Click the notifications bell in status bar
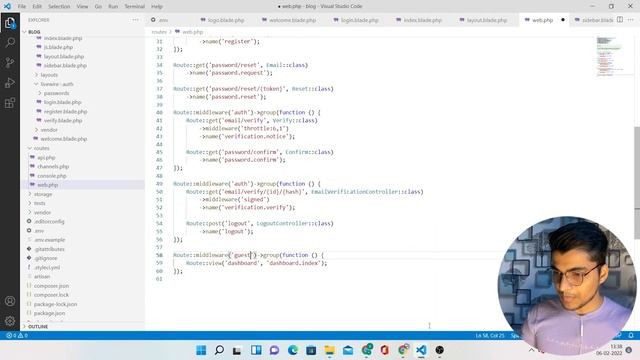The image size is (640, 360). 631,336
